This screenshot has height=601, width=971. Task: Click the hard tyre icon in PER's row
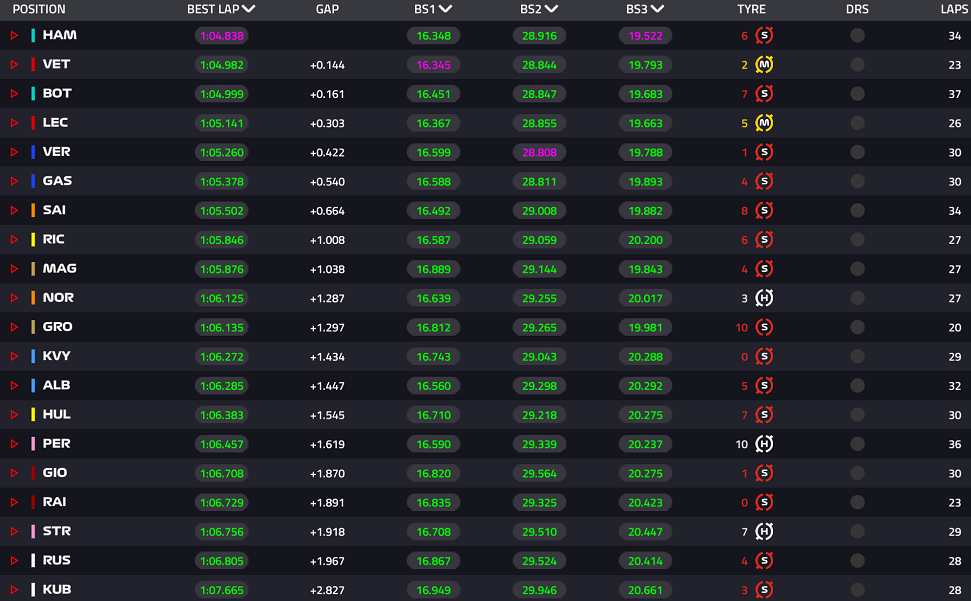coord(764,444)
